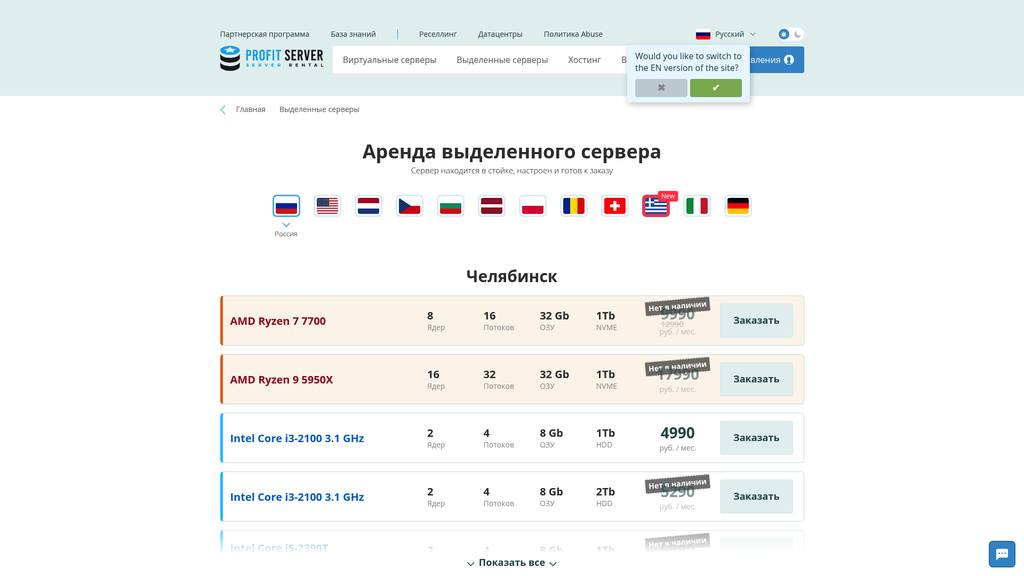Select the Romania flag icon
Viewport: 1024px width, 576px height.
click(x=573, y=205)
